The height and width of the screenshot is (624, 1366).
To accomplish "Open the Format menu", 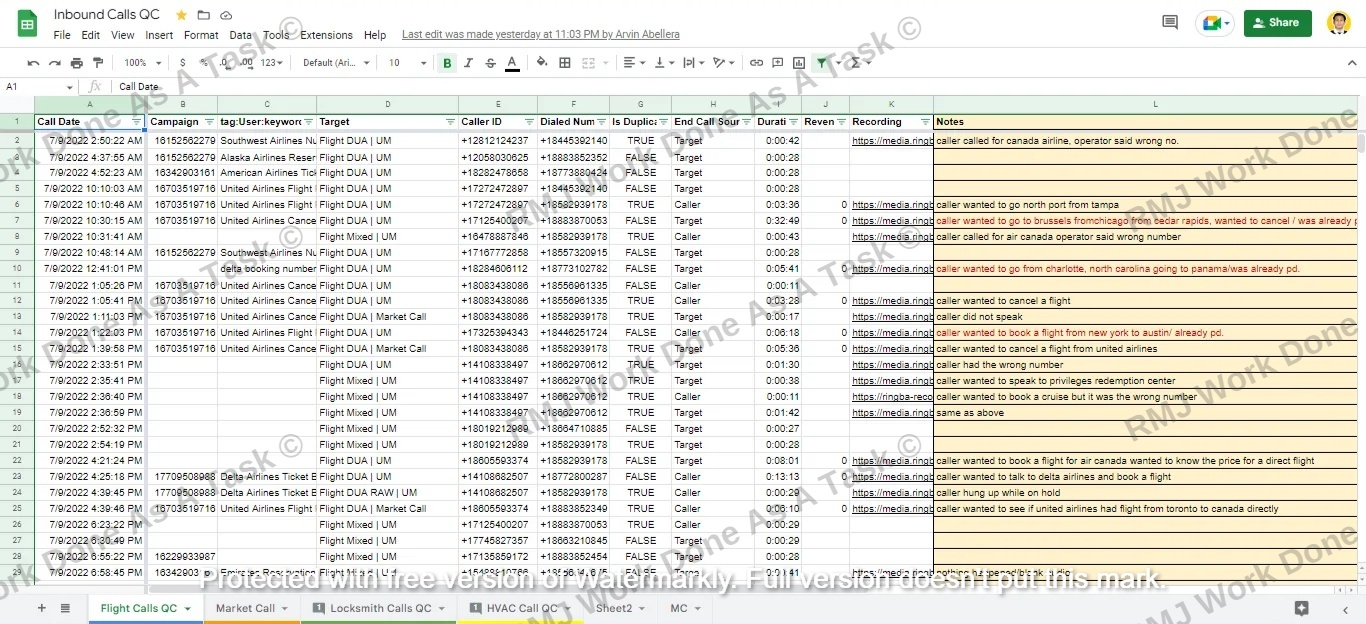I will (x=201, y=35).
